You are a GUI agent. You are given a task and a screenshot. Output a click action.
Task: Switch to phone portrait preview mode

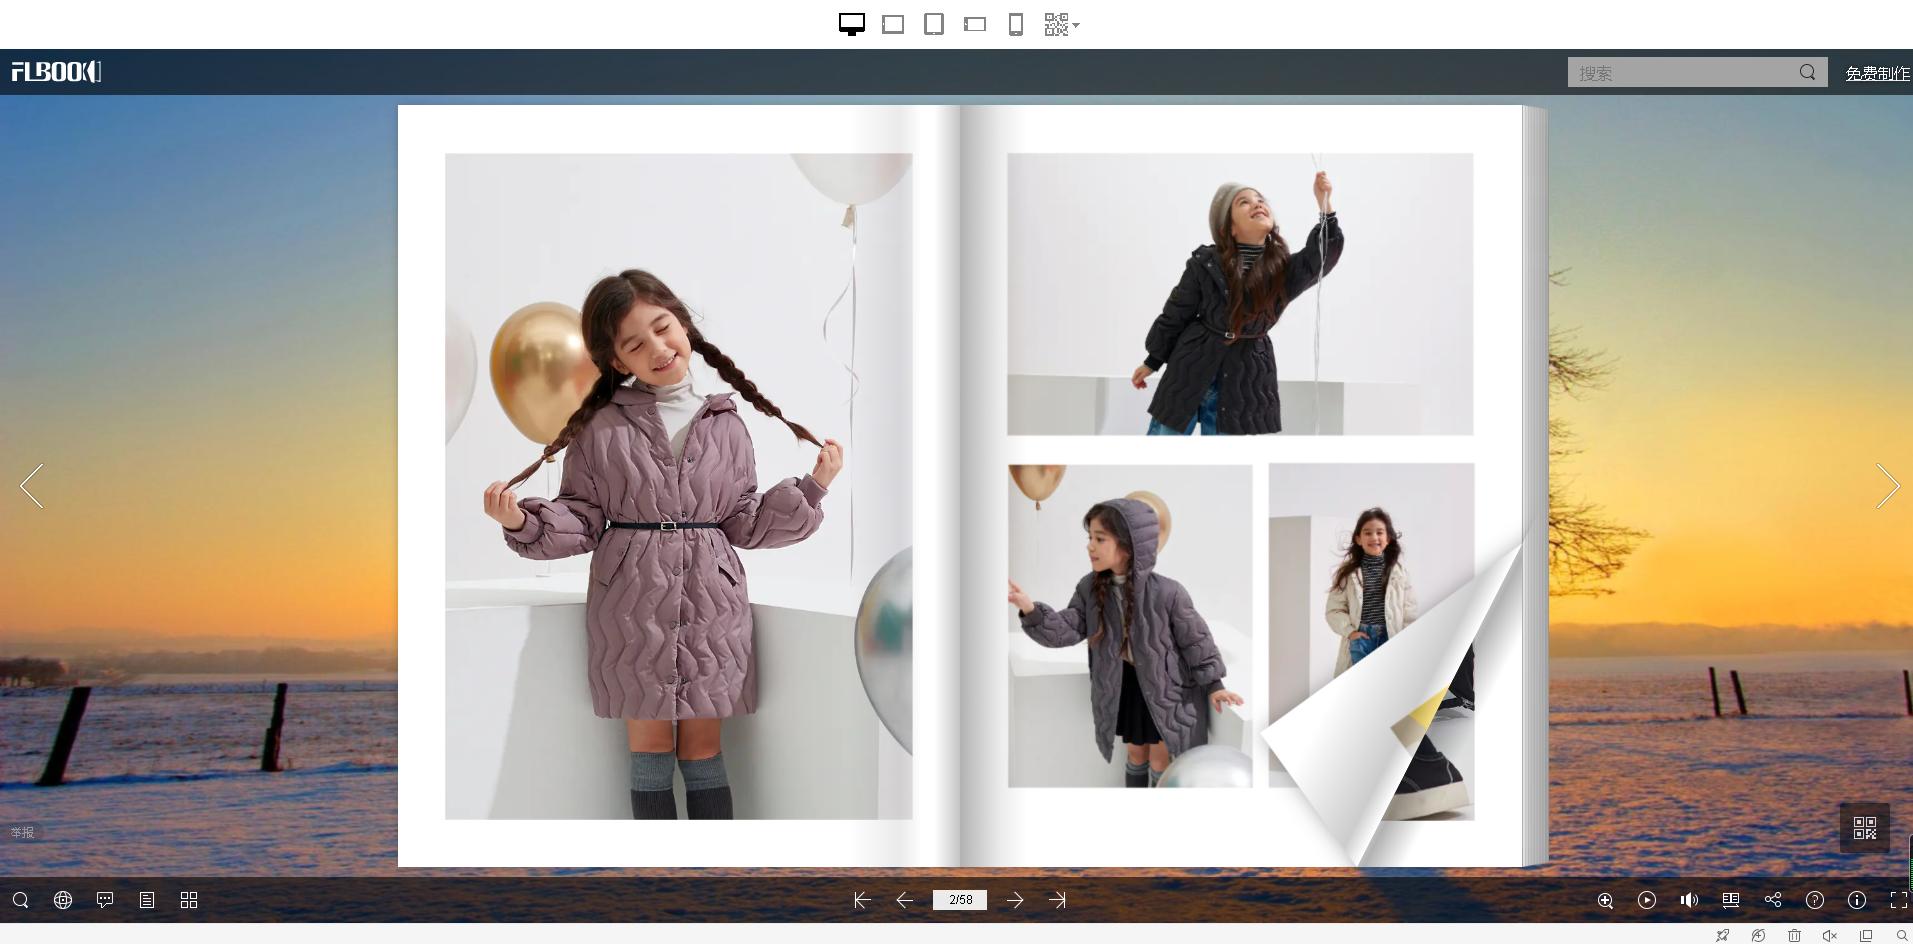pyautogui.click(x=1015, y=24)
